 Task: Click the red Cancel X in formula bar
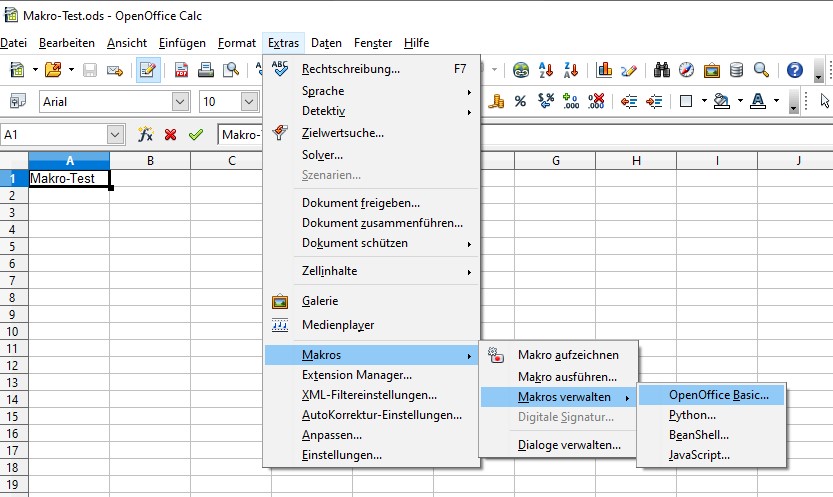(171, 134)
